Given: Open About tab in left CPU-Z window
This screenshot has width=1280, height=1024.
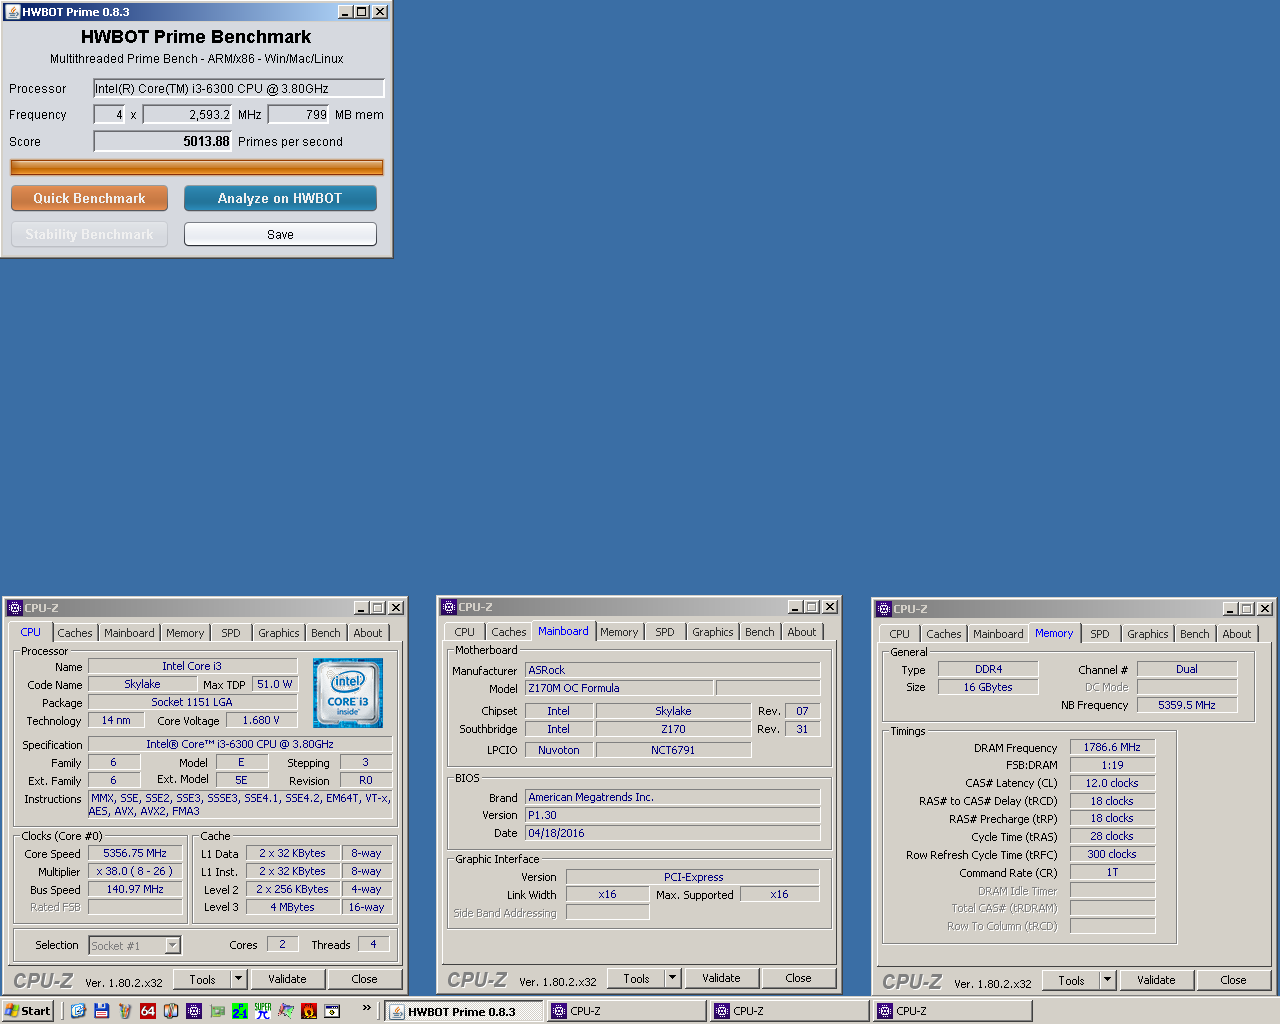Looking at the screenshot, I should pos(367,633).
